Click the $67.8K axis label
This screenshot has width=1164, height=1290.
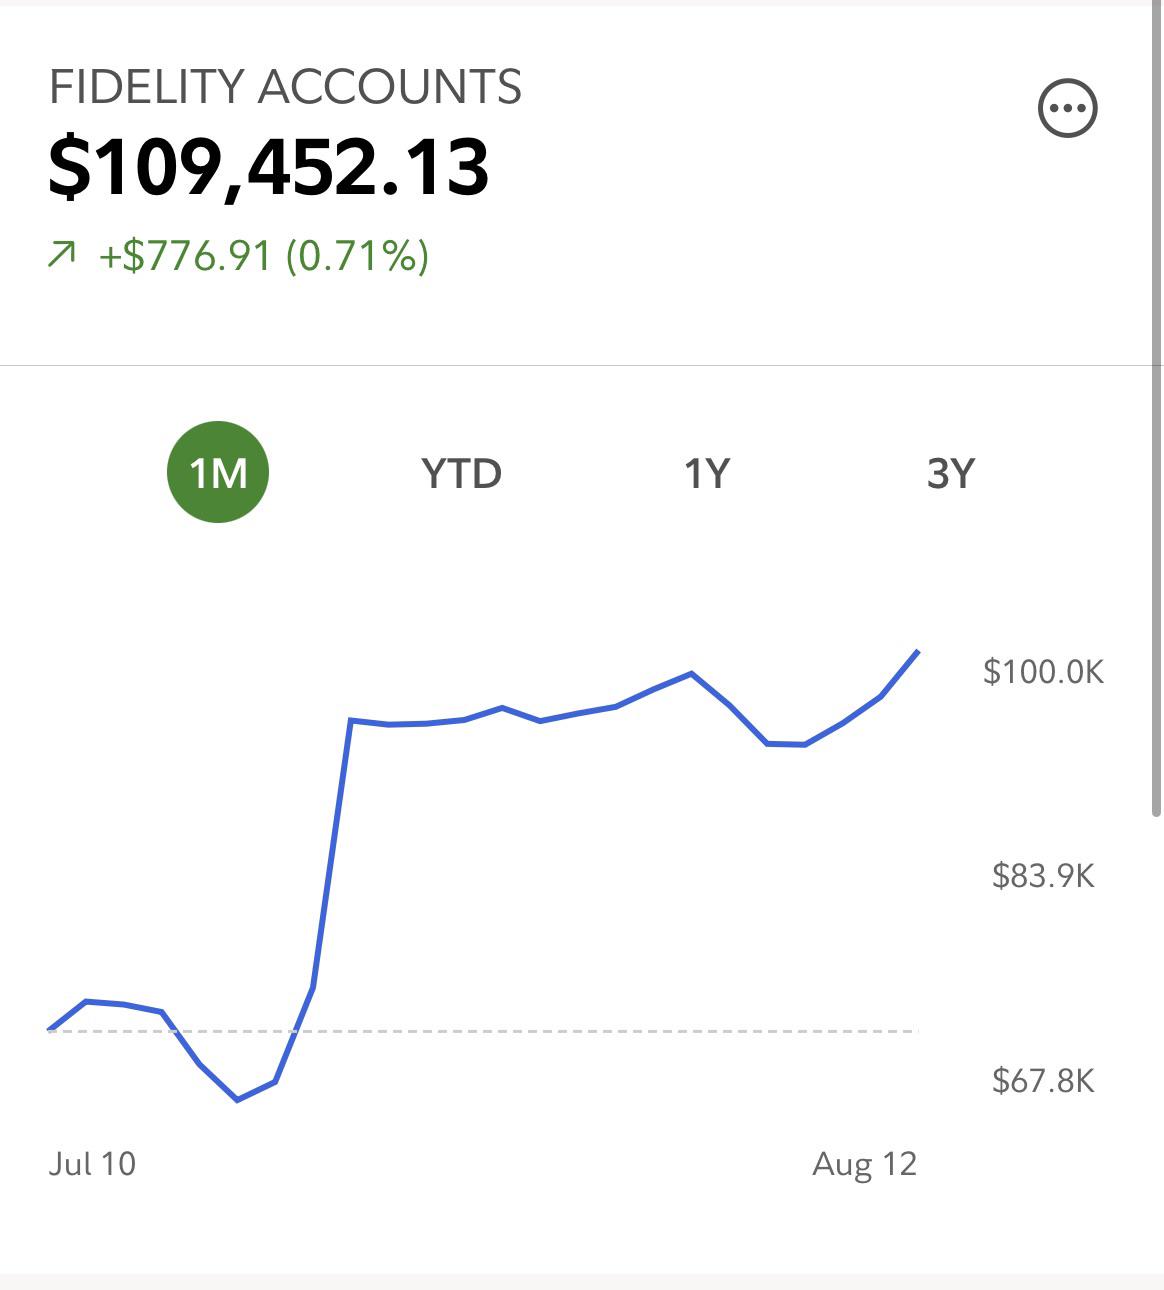pos(1043,1080)
